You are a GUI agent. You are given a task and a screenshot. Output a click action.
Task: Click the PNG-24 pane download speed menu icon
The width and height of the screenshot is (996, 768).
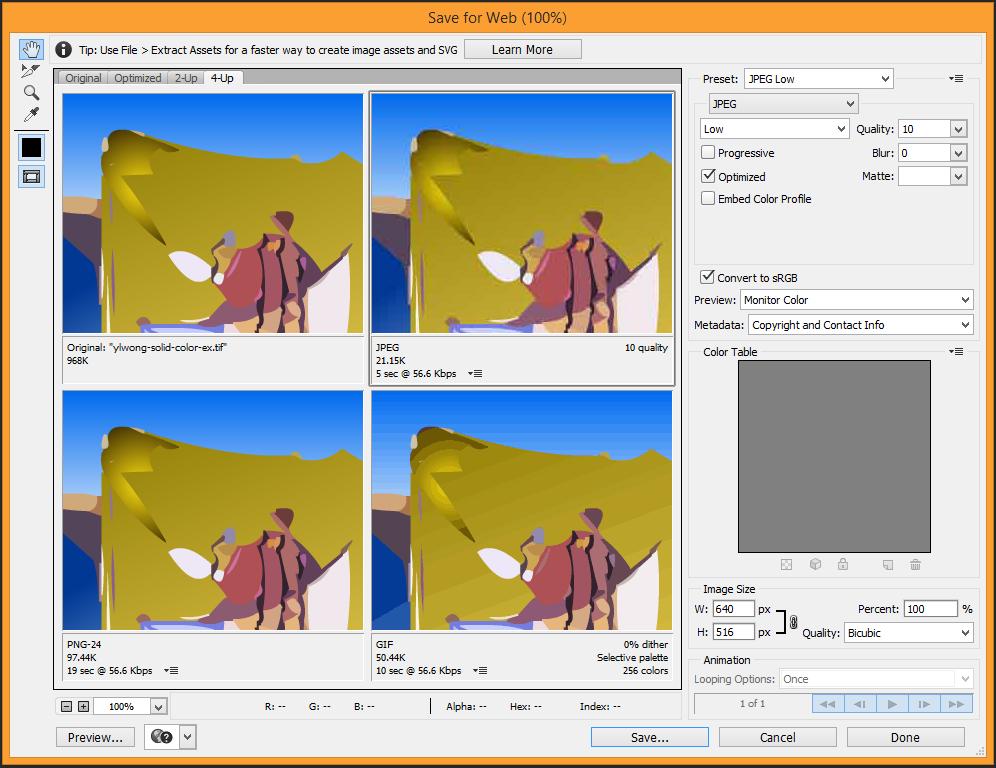click(x=171, y=670)
